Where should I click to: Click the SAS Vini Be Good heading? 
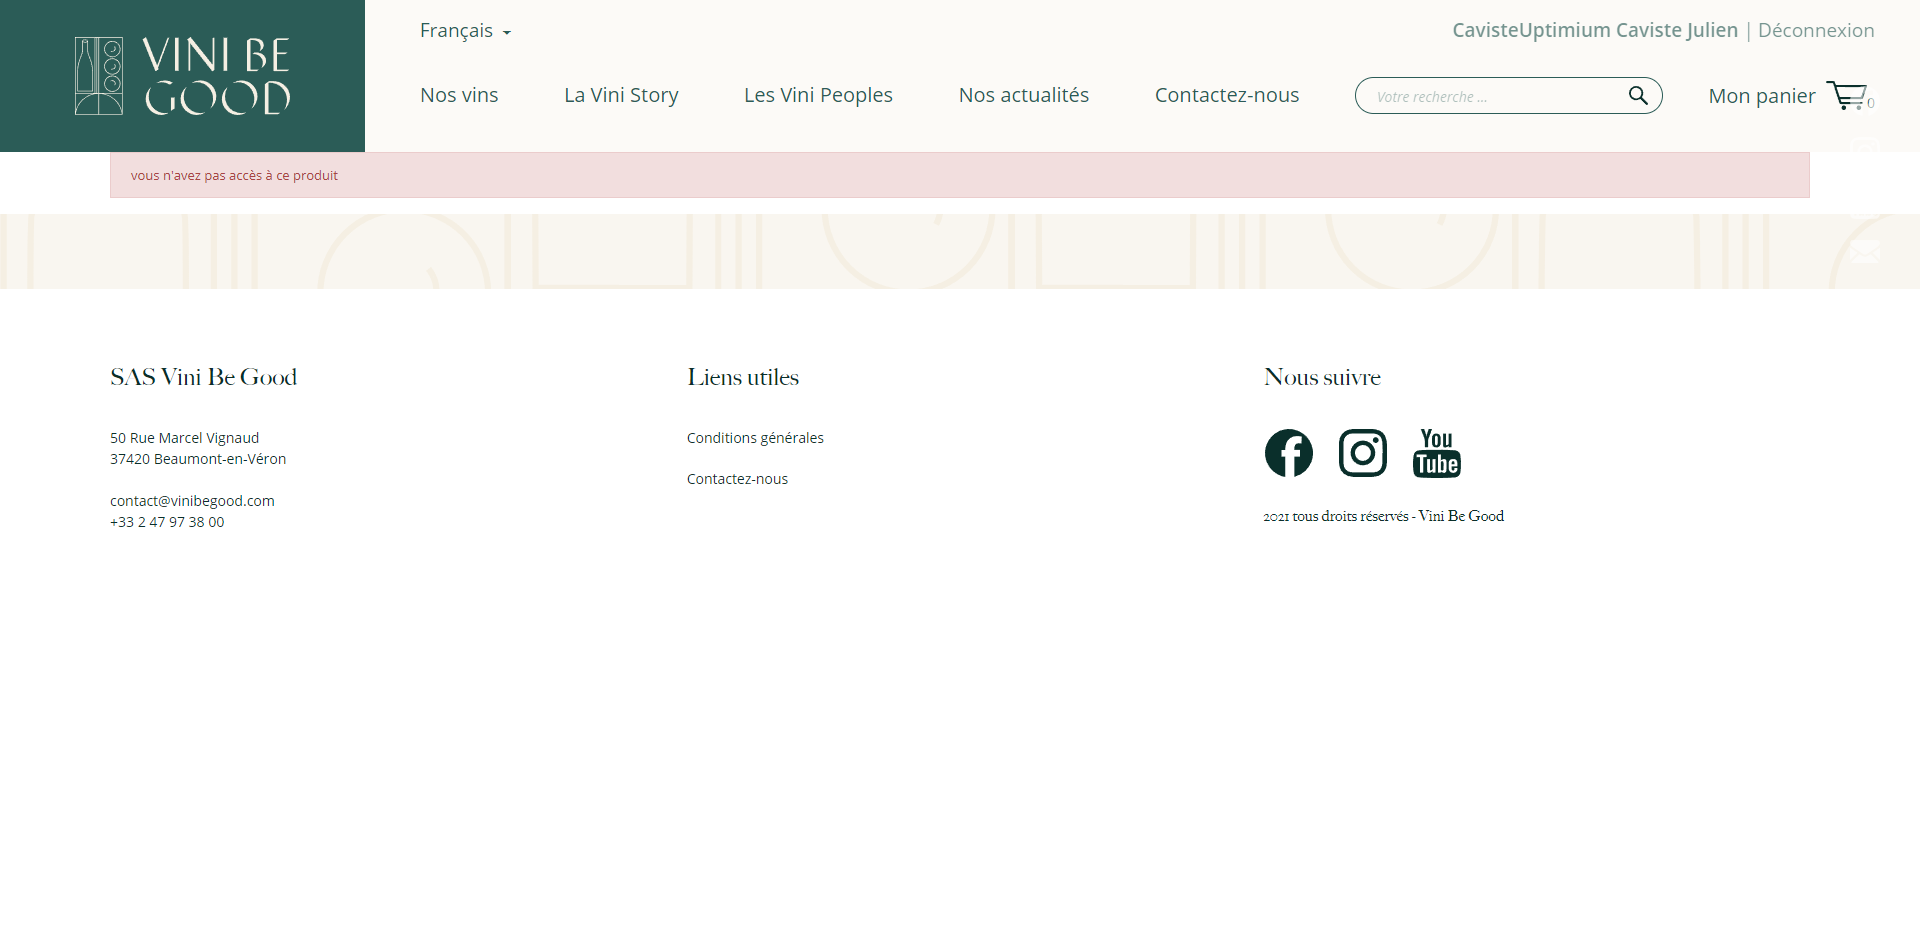click(x=204, y=377)
